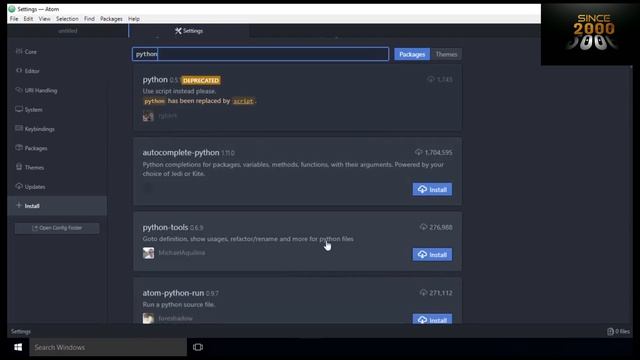Click the Atom icon in title bar

(12, 9)
